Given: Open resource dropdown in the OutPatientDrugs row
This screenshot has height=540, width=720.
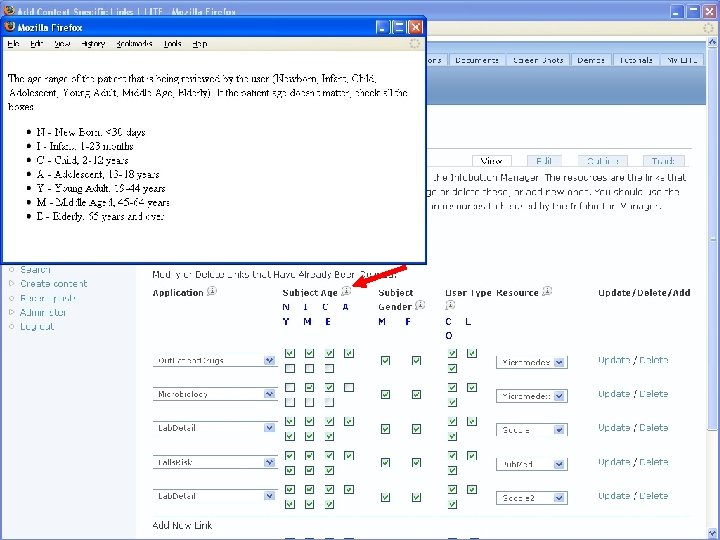Looking at the screenshot, I should 532,362.
